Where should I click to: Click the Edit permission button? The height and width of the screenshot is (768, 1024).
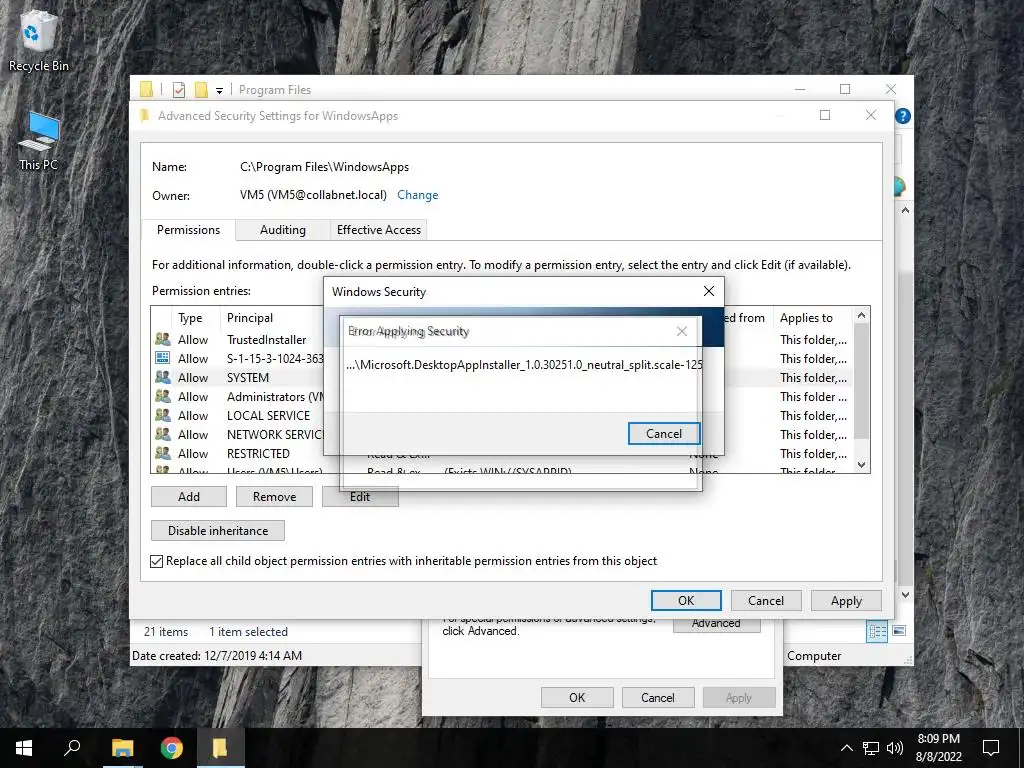click(360, 497)
